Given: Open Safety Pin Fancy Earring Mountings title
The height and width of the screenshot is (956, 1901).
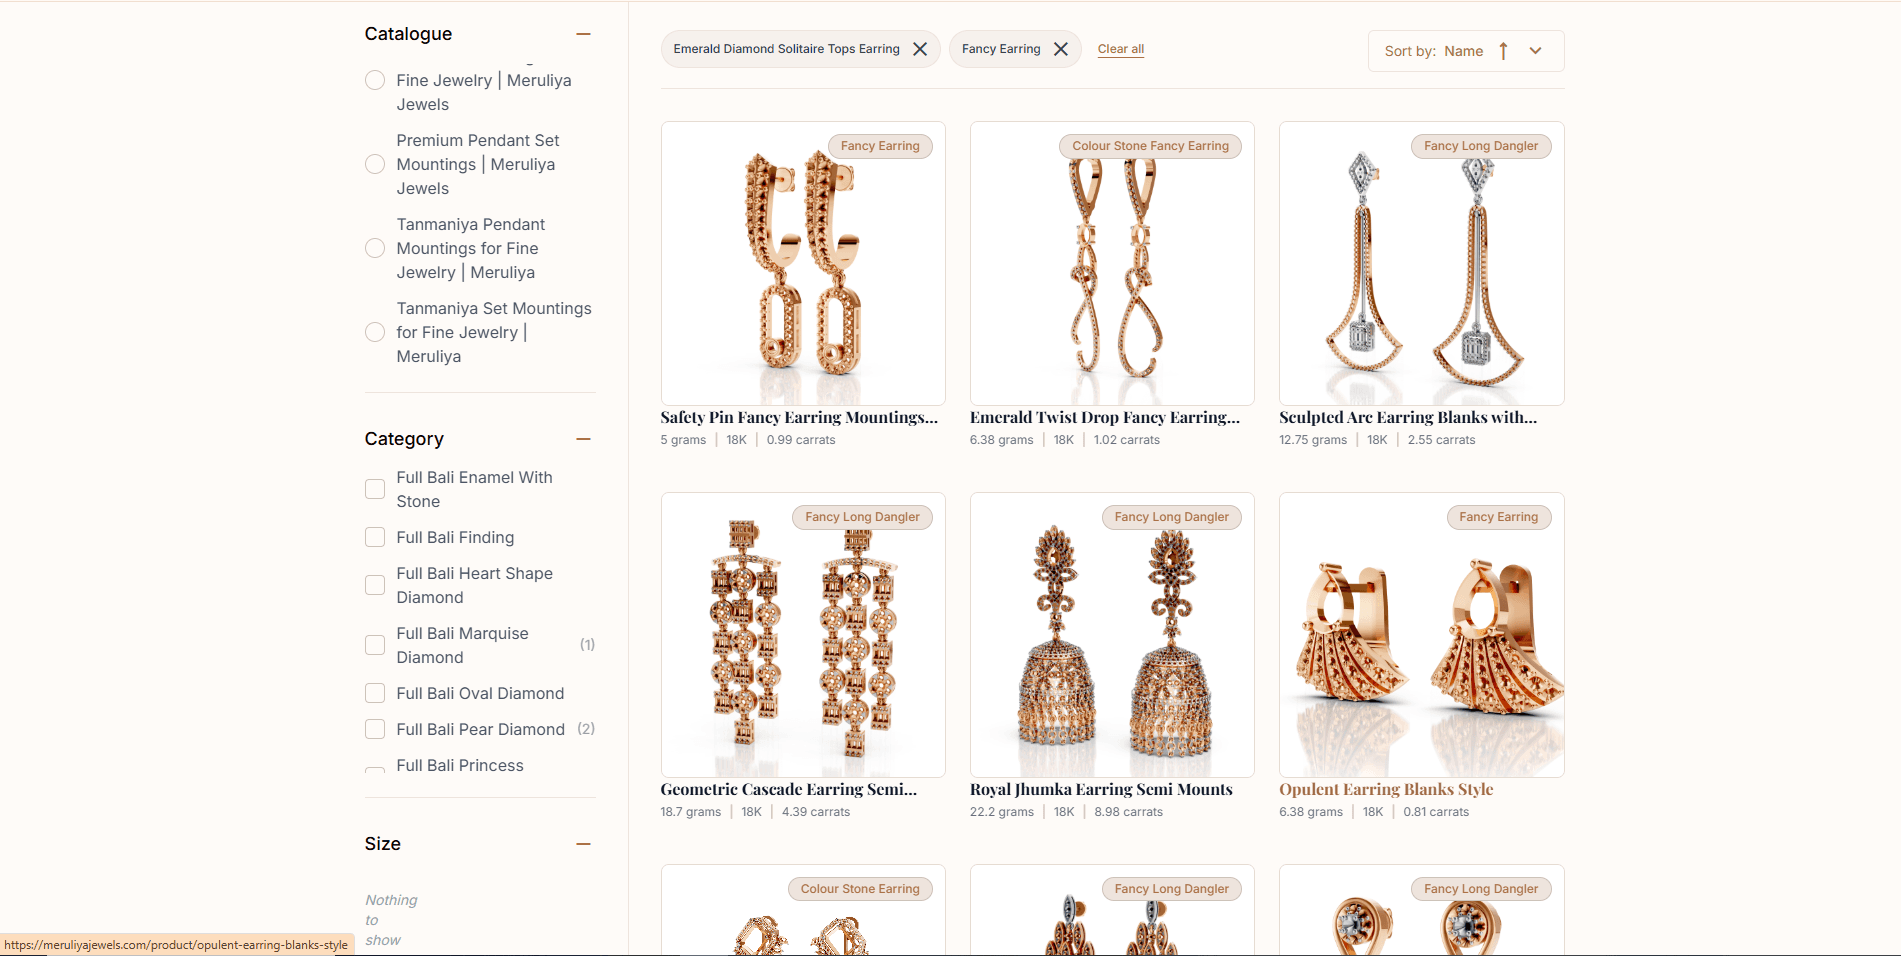Looking at the screenshot, I should 799,418.
